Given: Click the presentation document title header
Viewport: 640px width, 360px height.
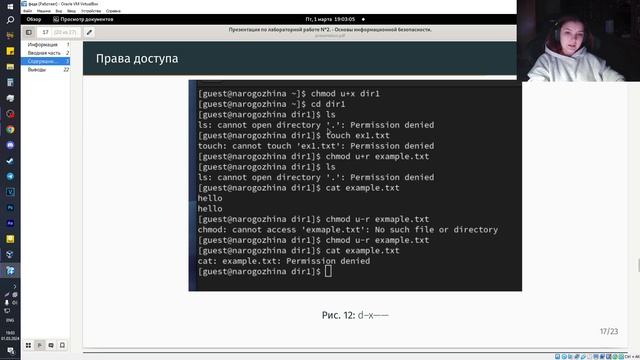Looking at the screenshot, I should tap(330, 30).
